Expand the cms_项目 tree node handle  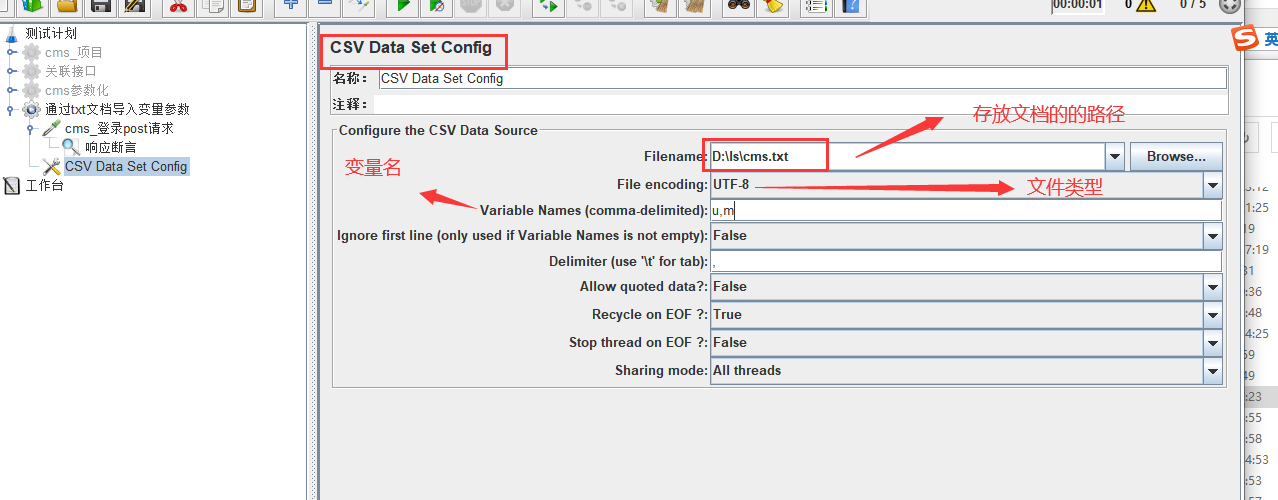point(12,52)
